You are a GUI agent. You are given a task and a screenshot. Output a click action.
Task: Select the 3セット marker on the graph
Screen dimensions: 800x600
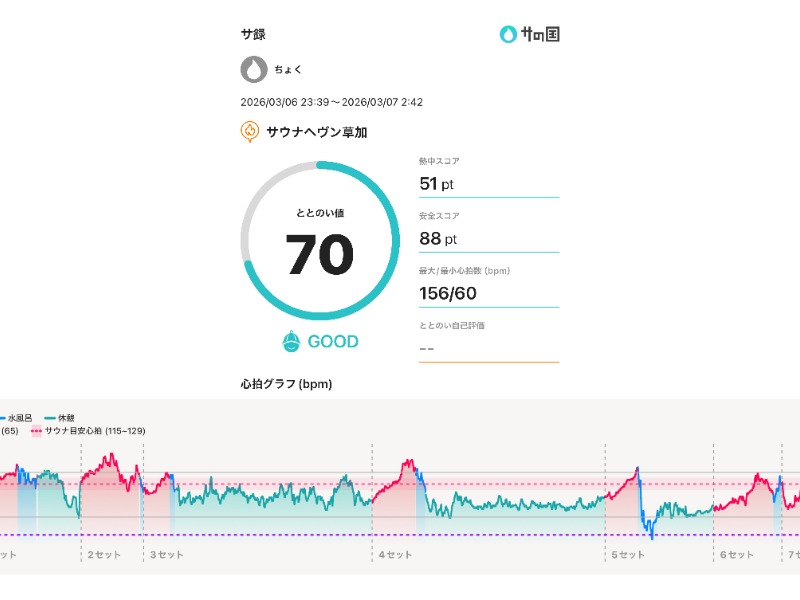pyautogui.click(x=166, y=554)
